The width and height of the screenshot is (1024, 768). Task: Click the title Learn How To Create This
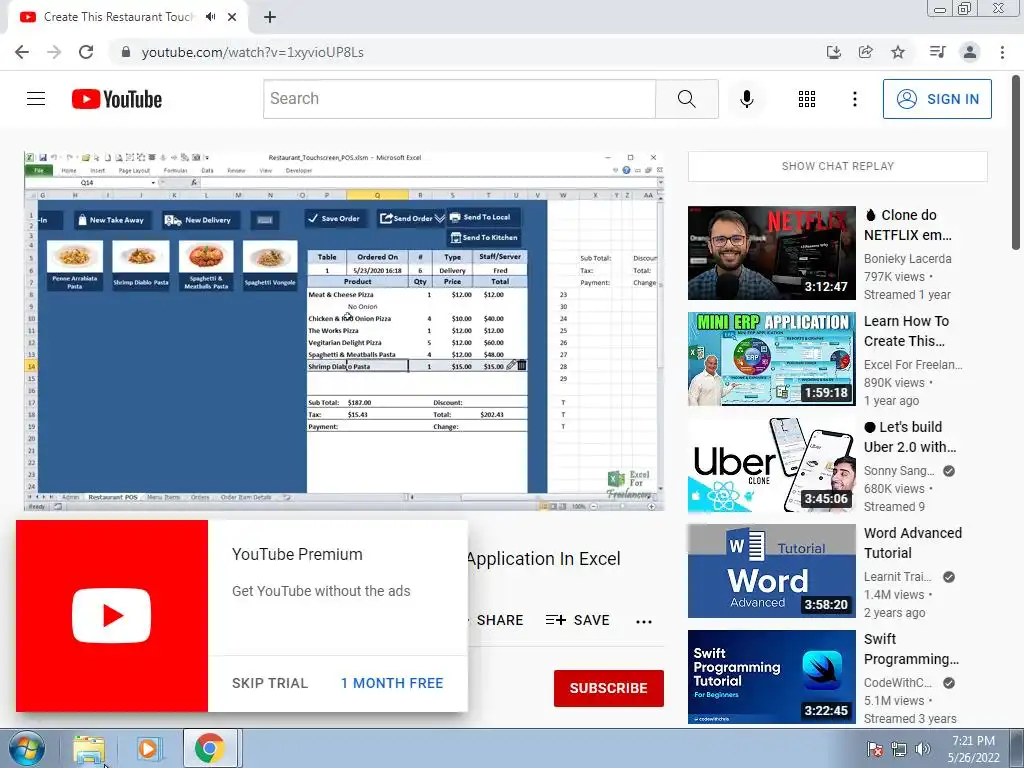click(906, 331)
